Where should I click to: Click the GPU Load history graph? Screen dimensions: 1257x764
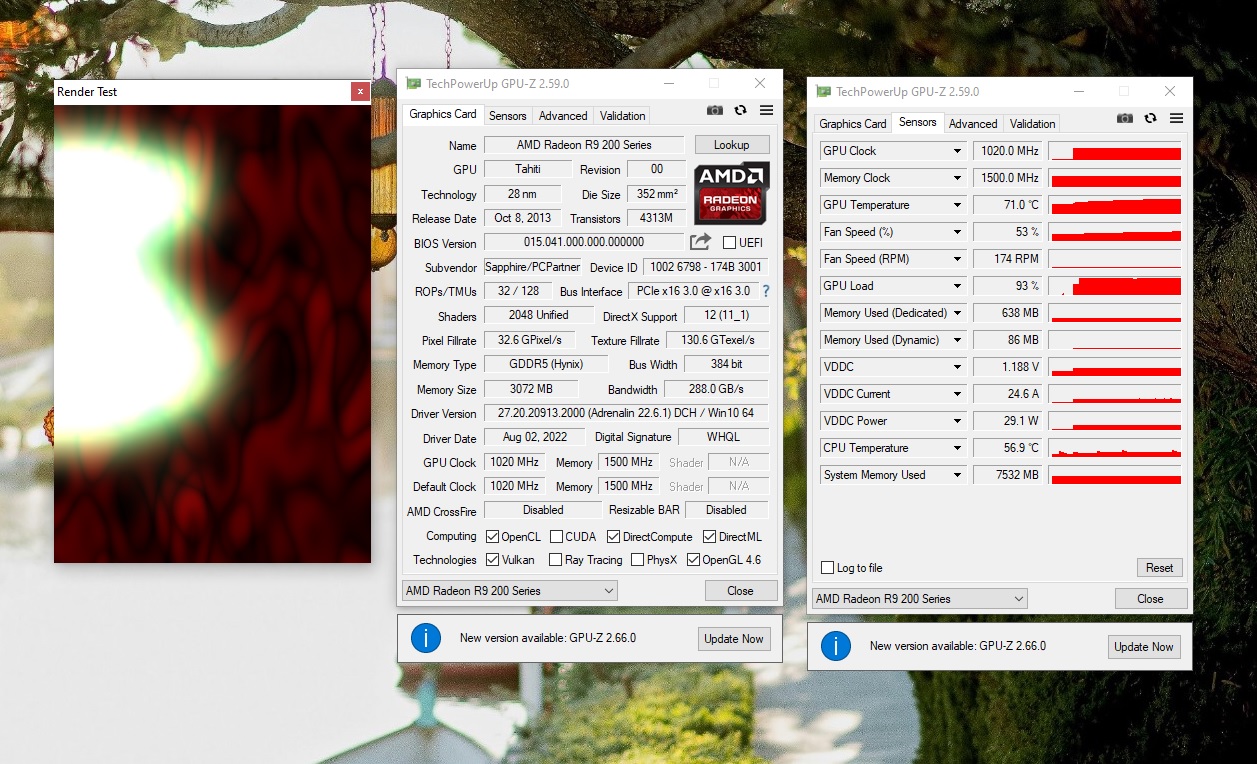click(1115, 286)
